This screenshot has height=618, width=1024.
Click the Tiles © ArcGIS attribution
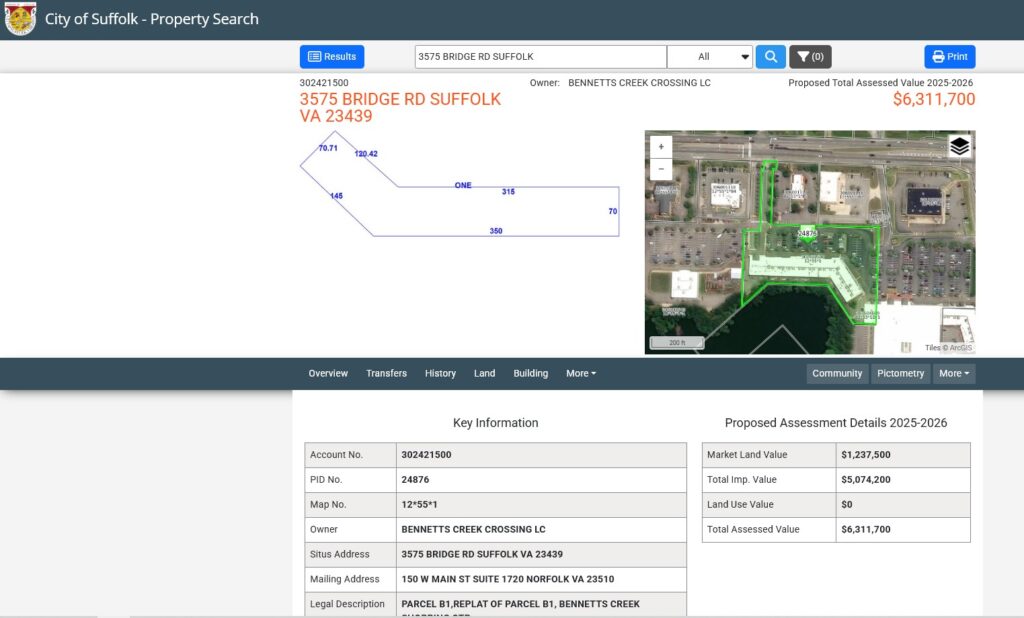pos(948,348)
